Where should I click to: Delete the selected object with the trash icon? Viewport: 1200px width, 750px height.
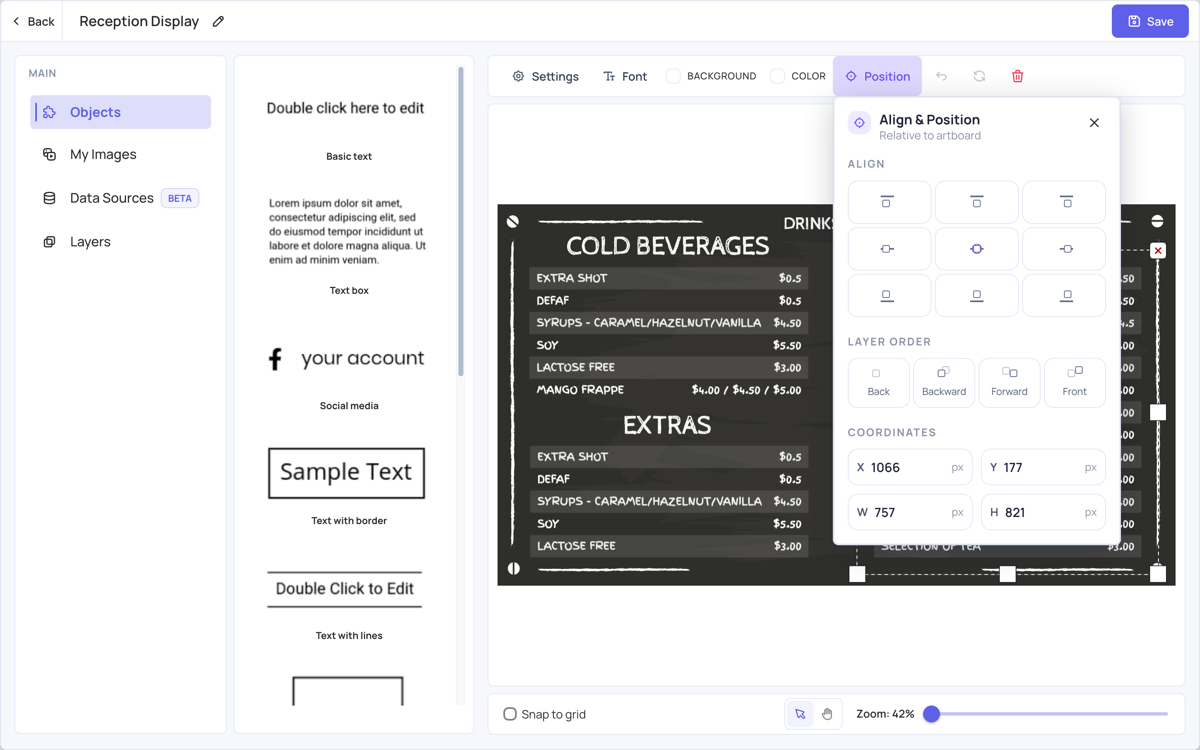click(x=1017, y=76)
